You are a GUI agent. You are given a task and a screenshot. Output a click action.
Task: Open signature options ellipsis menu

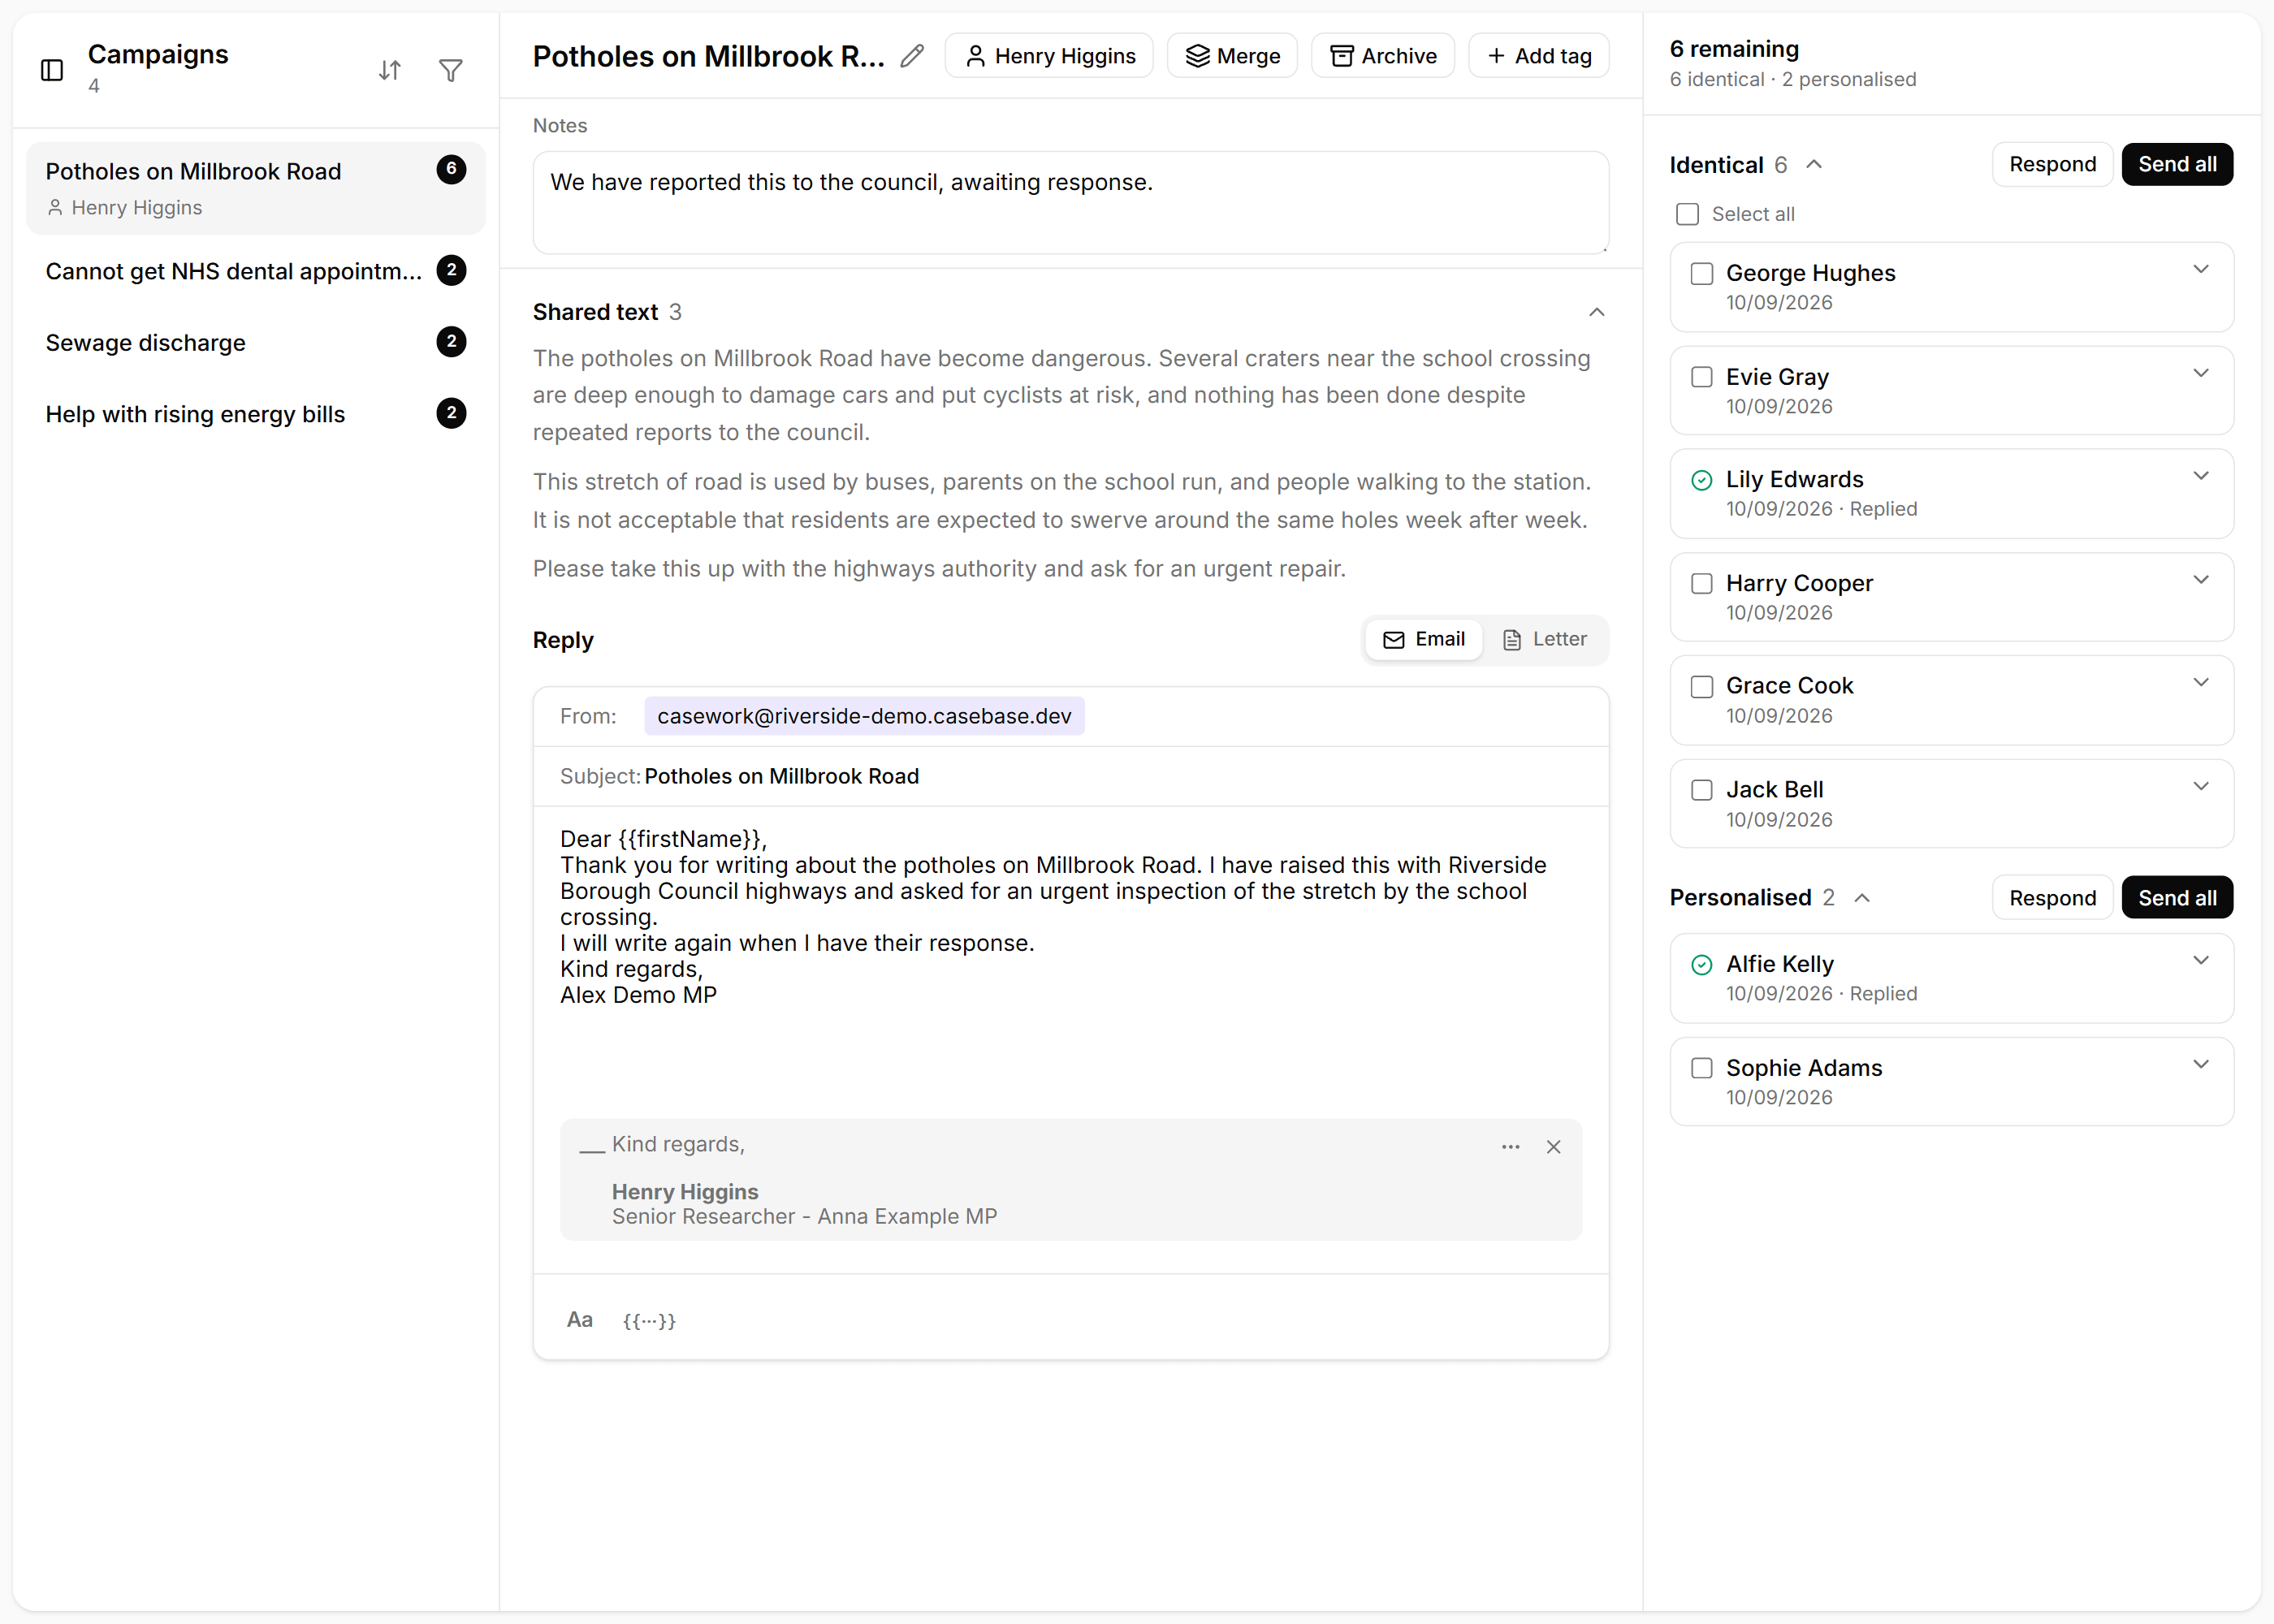pos(1510,1147)
